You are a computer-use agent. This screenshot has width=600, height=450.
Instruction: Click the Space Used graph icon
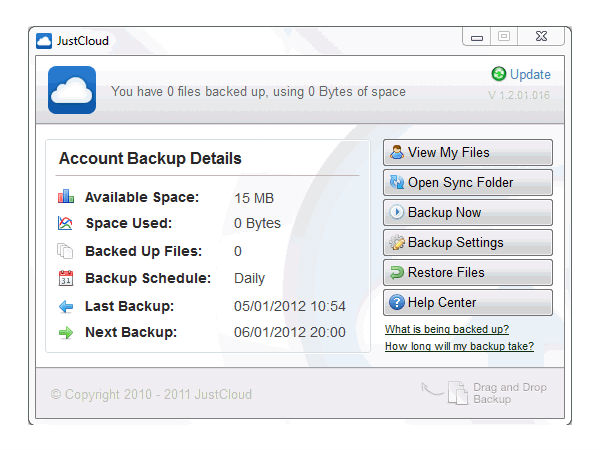point(65,223)
